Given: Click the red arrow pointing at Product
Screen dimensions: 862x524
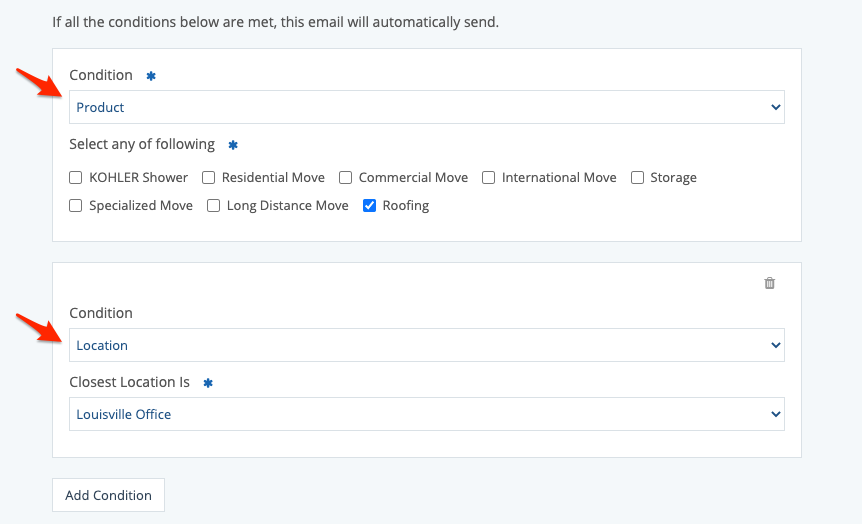Looking at the screenshot, I should pyautogui.click(x=38, y=84).
